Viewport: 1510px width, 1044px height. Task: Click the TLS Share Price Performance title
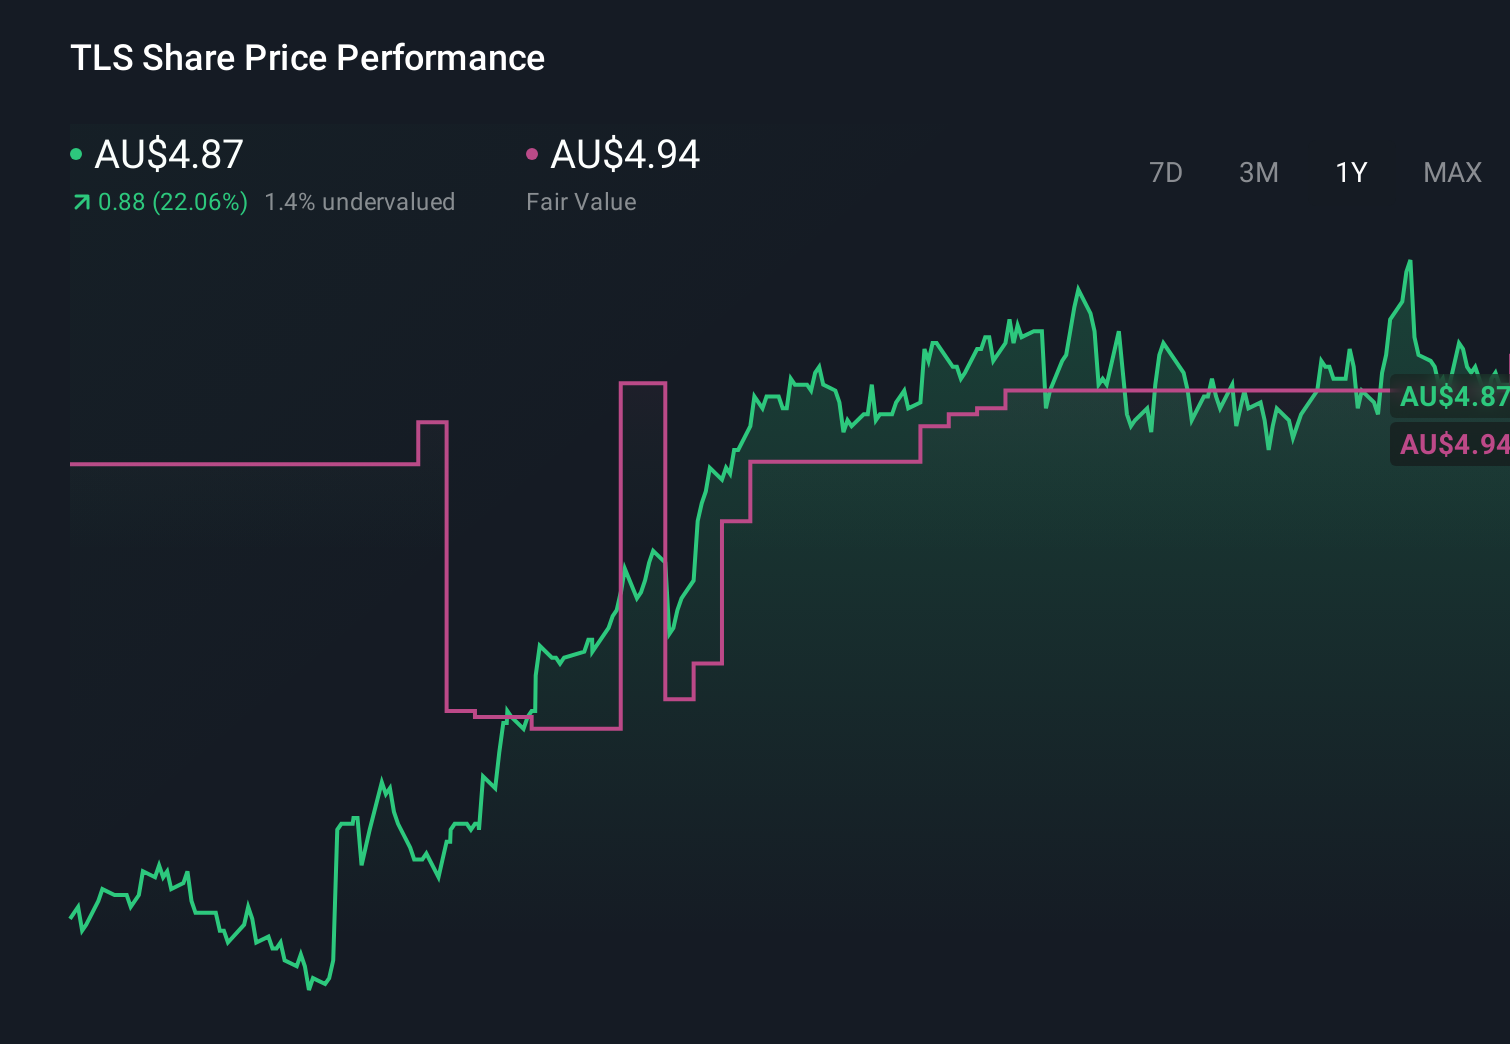307,58
